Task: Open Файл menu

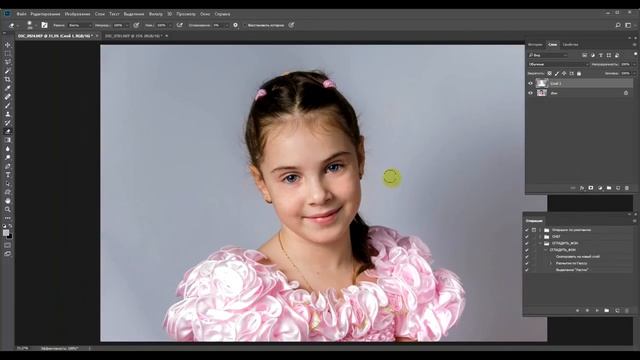Action: tap(21, 14)
